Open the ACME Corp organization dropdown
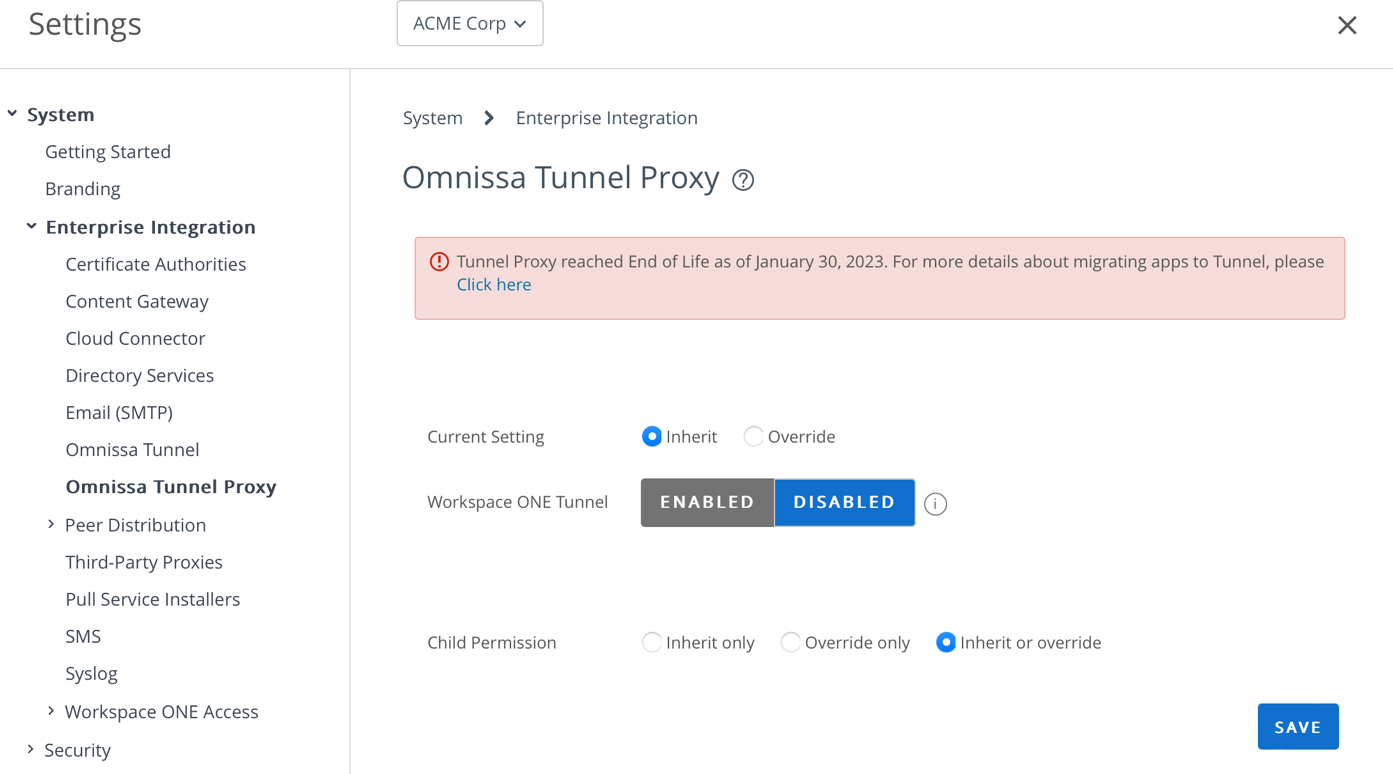Image resolution: width=1393 pixels, height=774 pixels. pyautogui.click(x=470, y=24)
